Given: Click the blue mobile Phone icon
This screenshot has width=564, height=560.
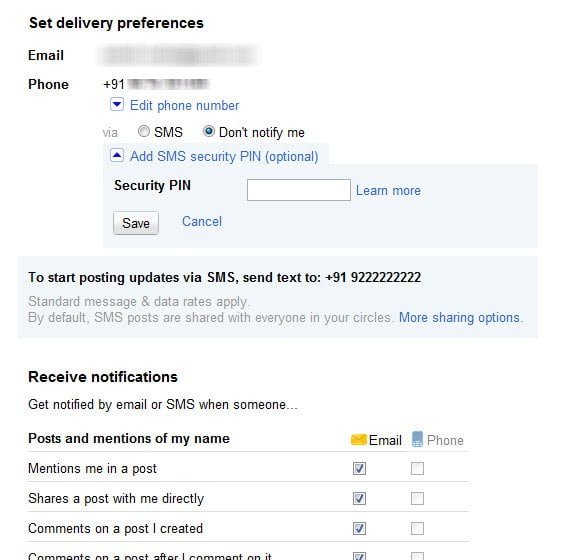Looking at the screenshot, I should pos(417,439).
